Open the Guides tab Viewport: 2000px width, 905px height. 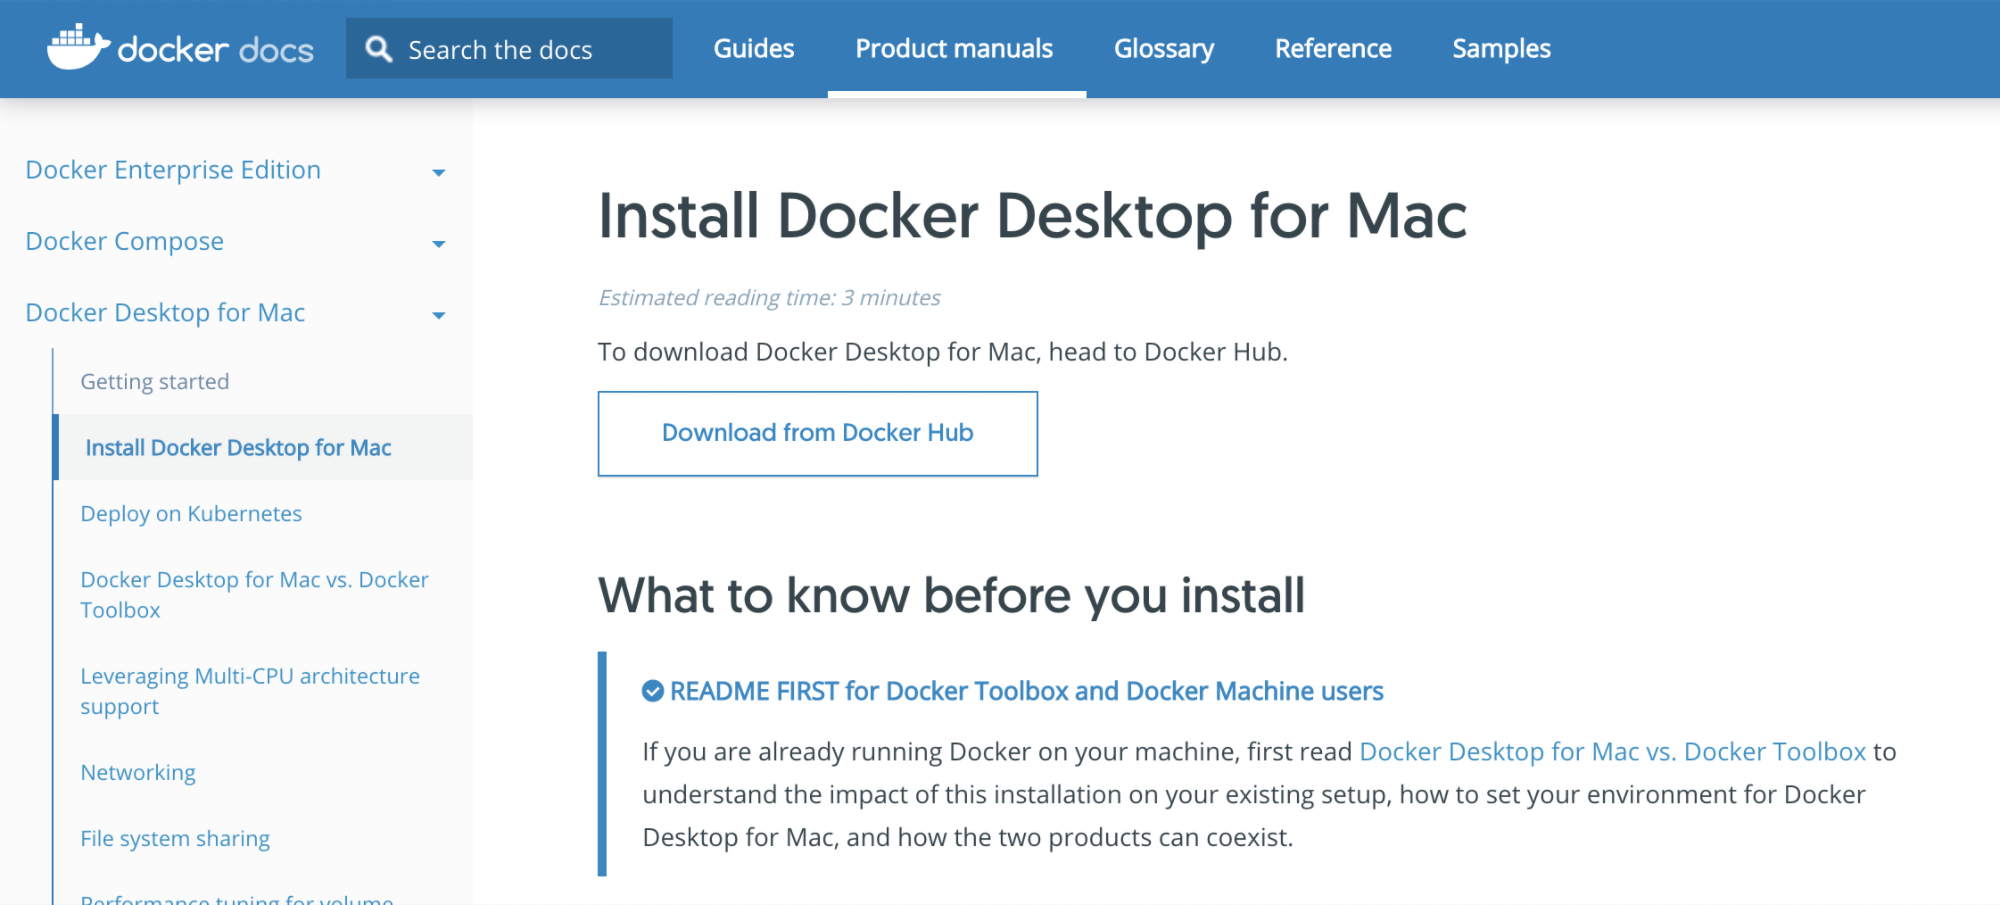point(754,49)
